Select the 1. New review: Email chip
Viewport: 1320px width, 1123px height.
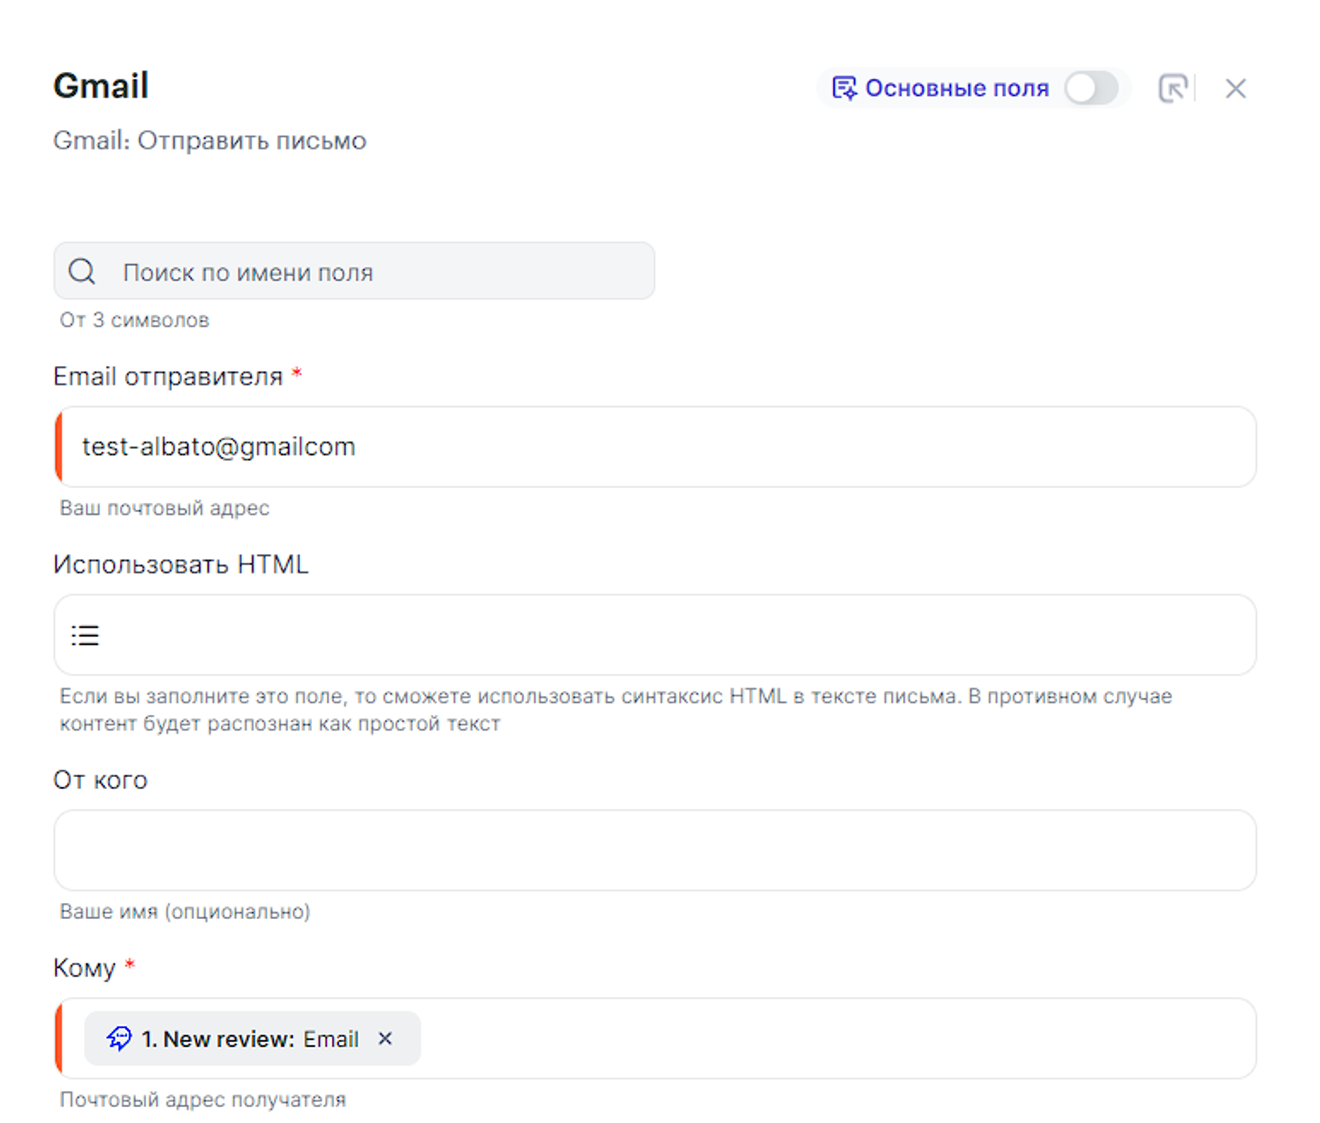tap(250, 1039)
